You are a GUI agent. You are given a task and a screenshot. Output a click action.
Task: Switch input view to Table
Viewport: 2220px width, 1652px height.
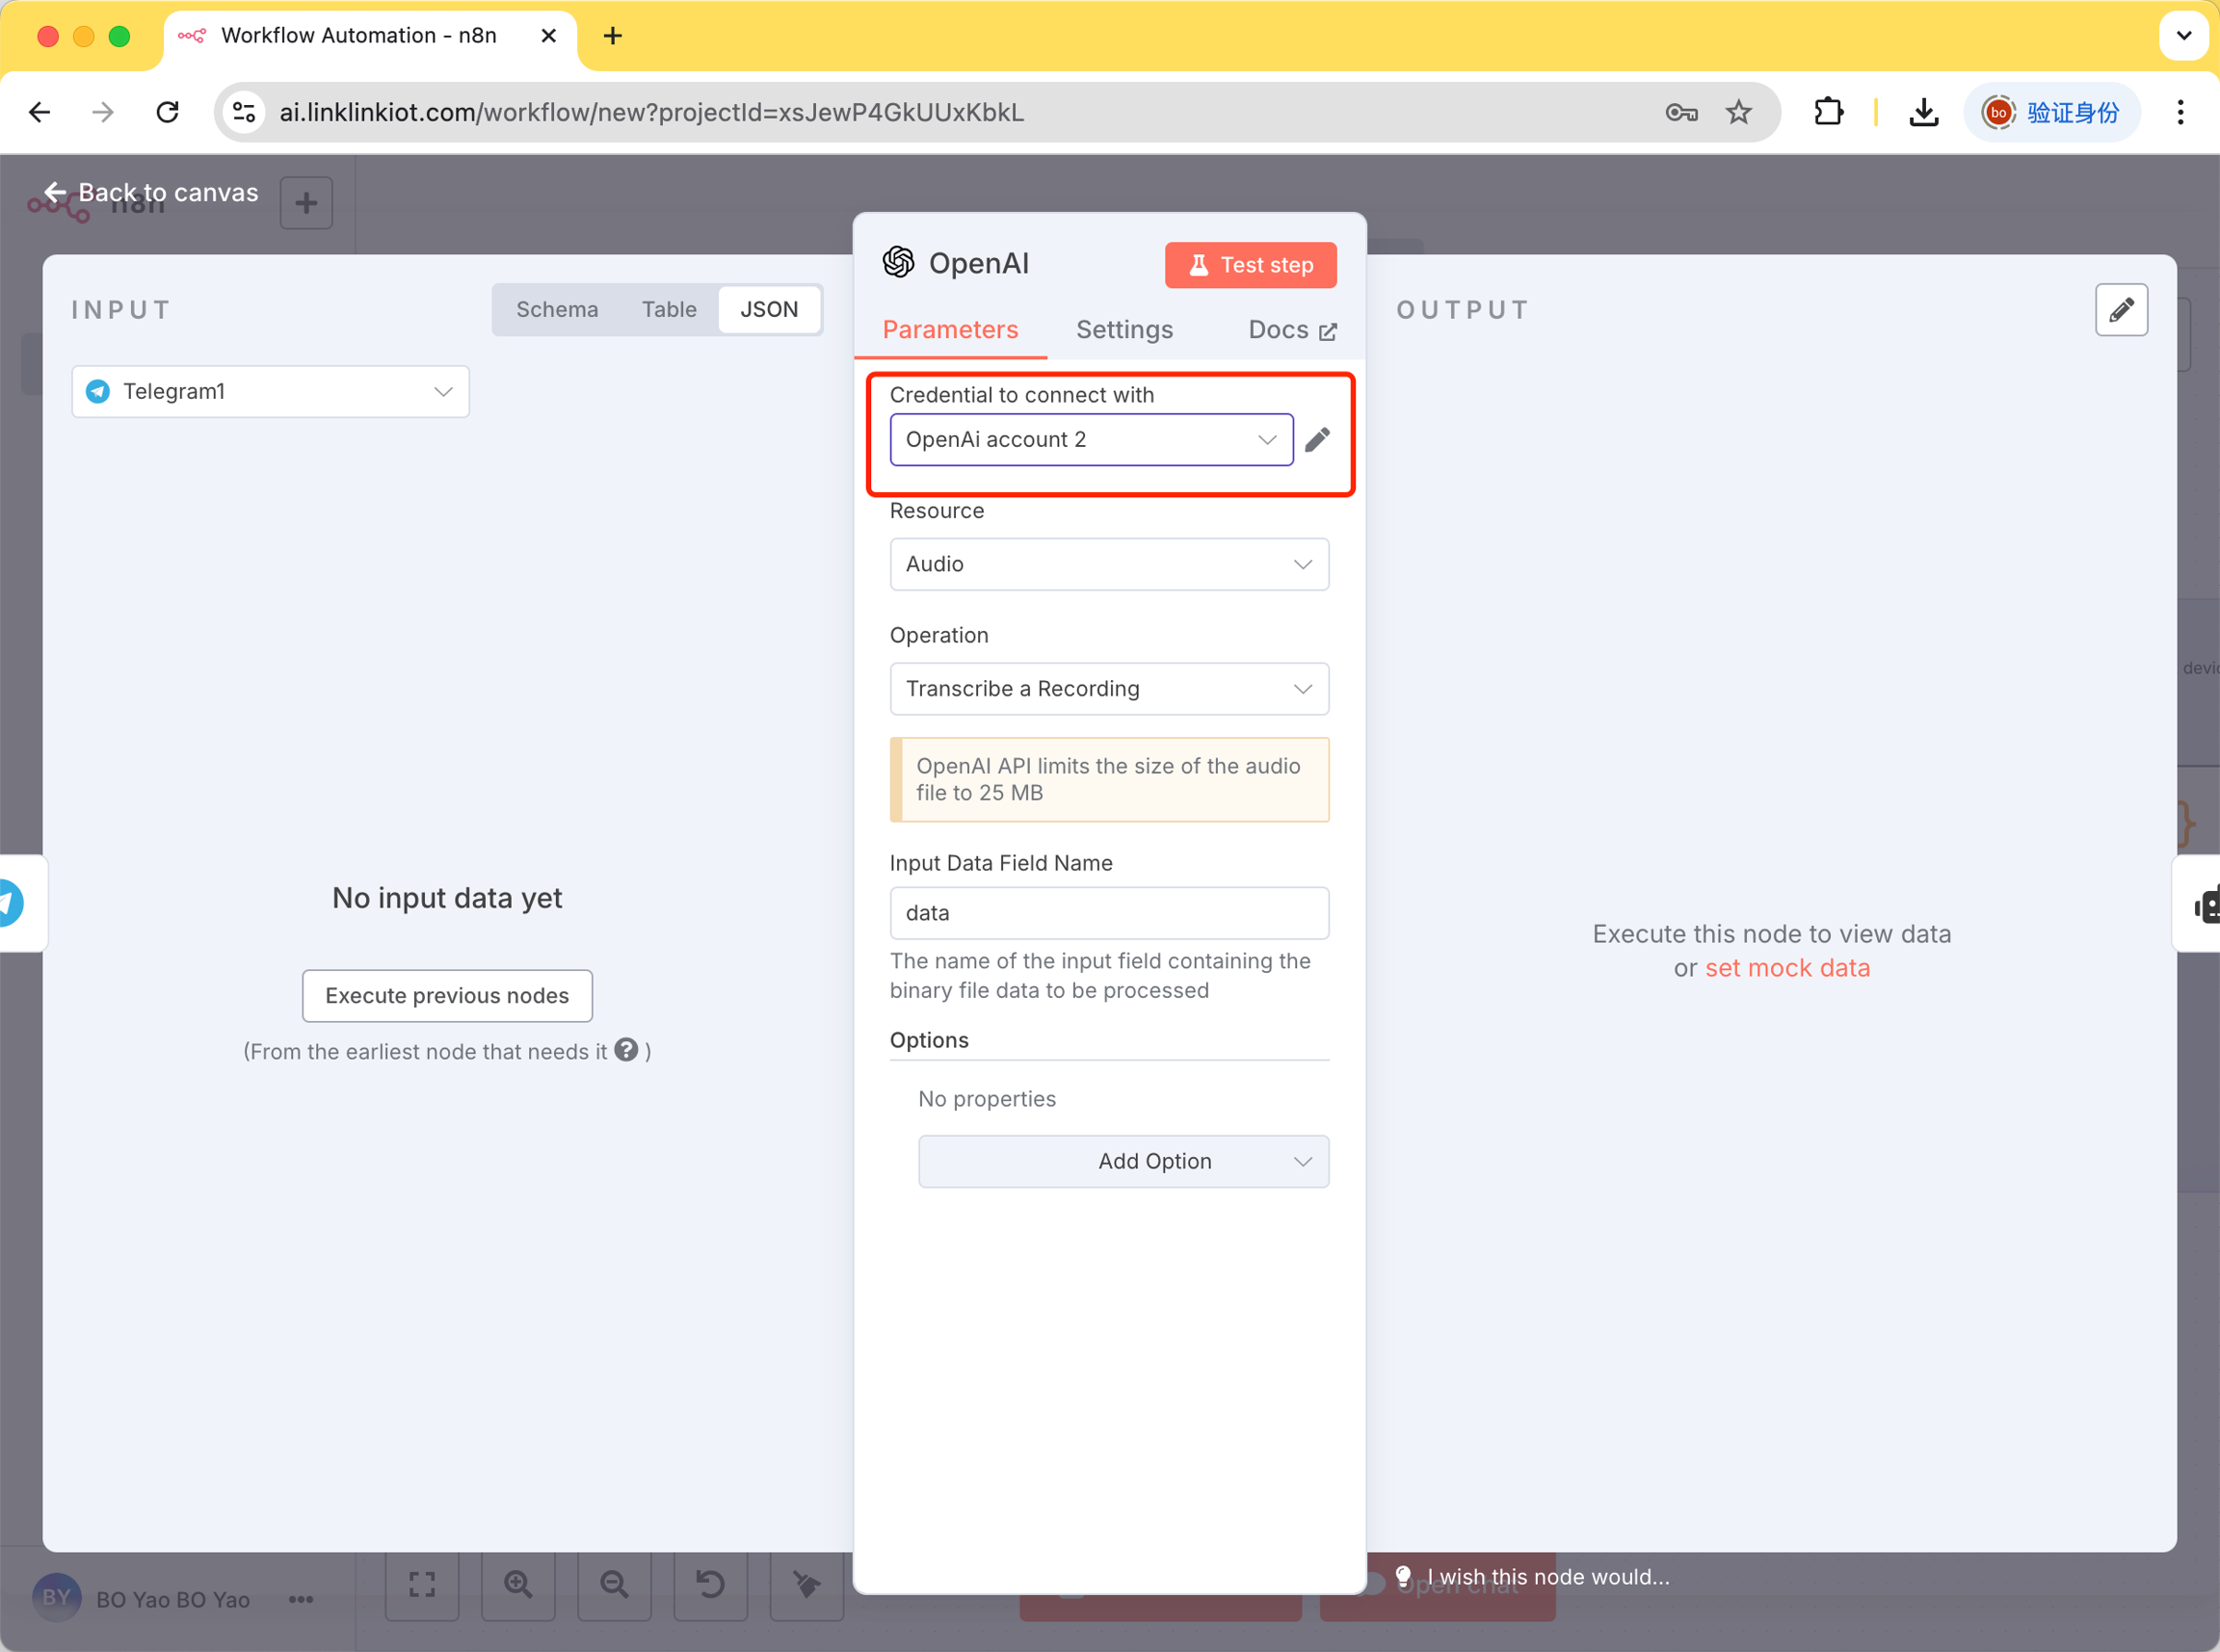coord(668,310)
